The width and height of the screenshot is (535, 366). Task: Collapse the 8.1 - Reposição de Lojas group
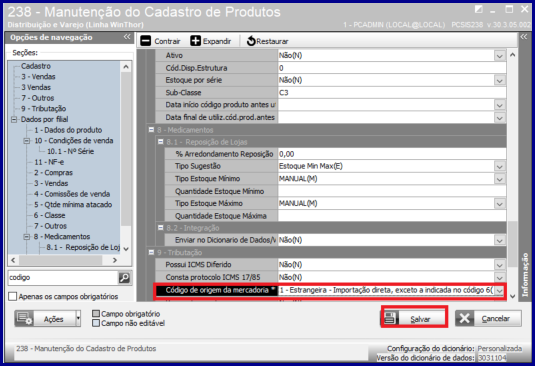[x=161, y=142]
